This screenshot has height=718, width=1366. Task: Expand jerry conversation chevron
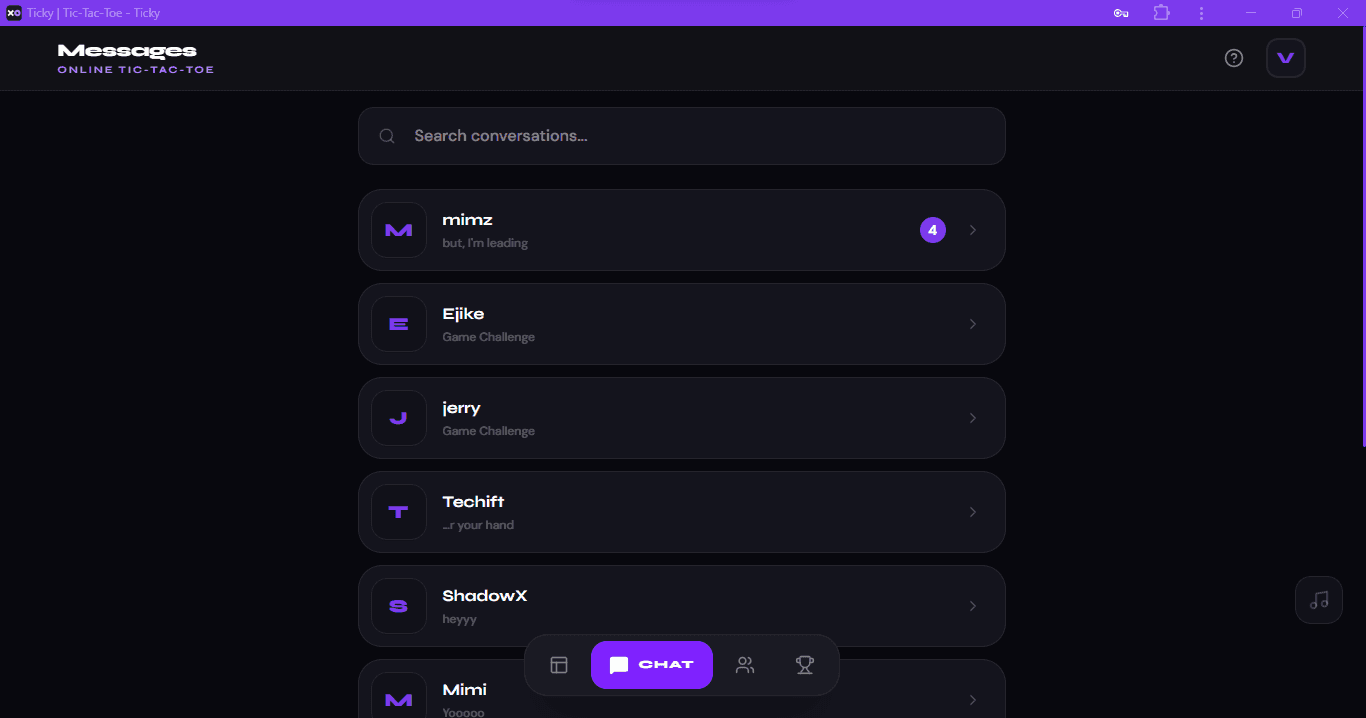(973, 418)
